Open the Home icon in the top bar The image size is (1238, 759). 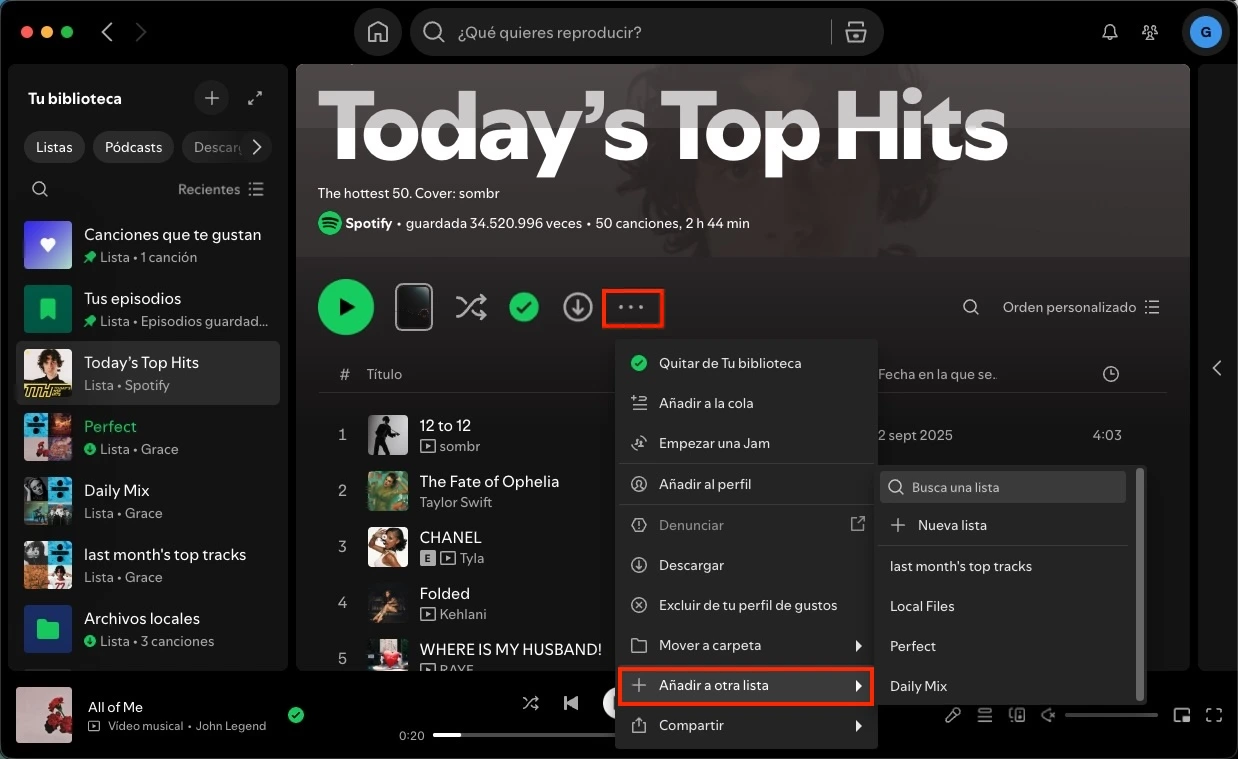click(x=378, y=31)
